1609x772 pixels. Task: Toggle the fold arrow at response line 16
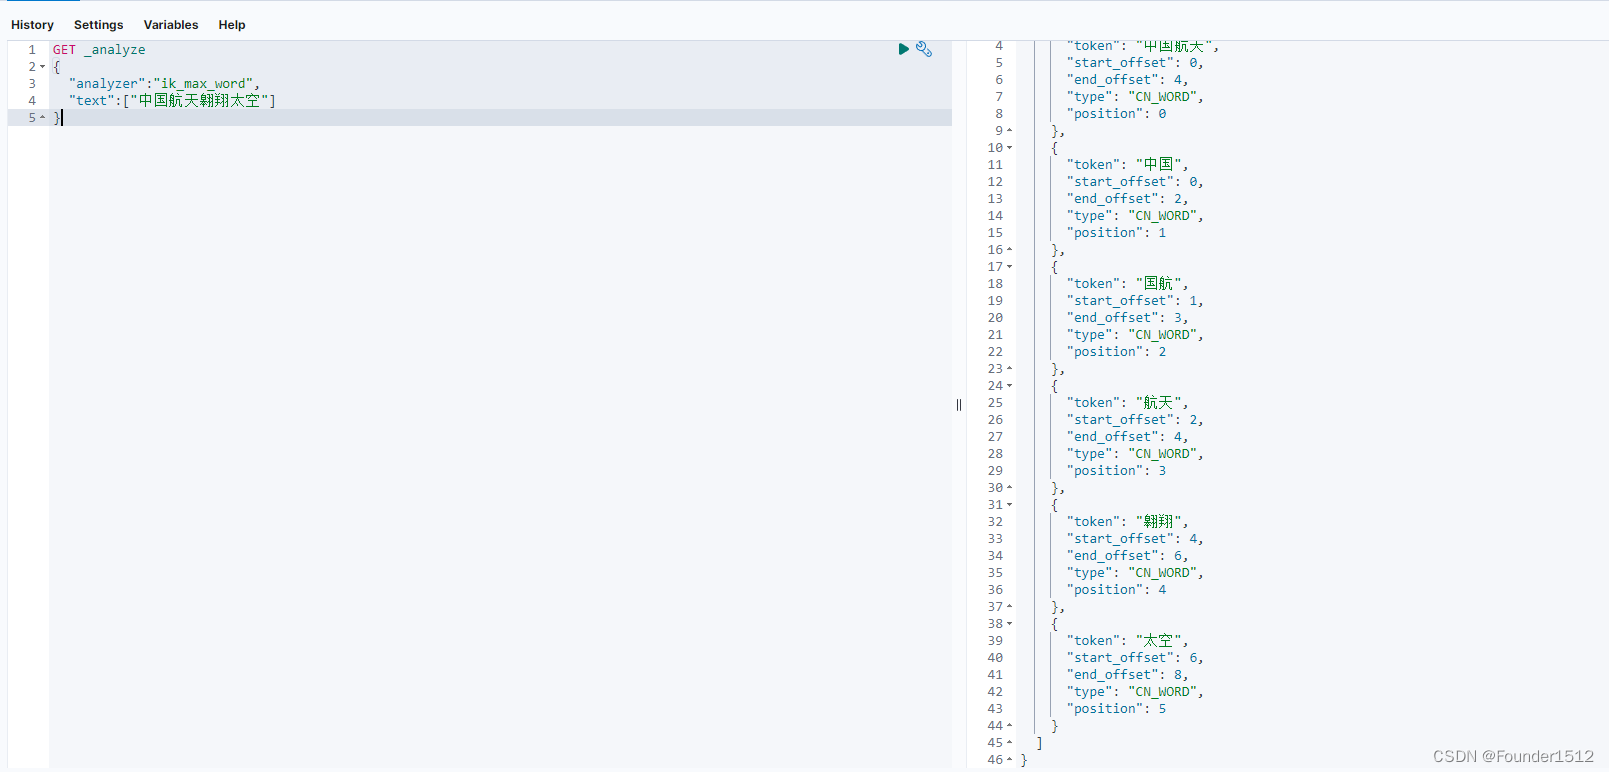coord(1009,250)
